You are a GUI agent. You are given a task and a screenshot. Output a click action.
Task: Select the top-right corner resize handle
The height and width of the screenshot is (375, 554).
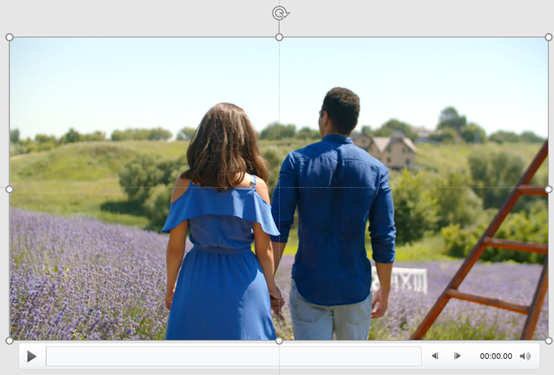549,37
